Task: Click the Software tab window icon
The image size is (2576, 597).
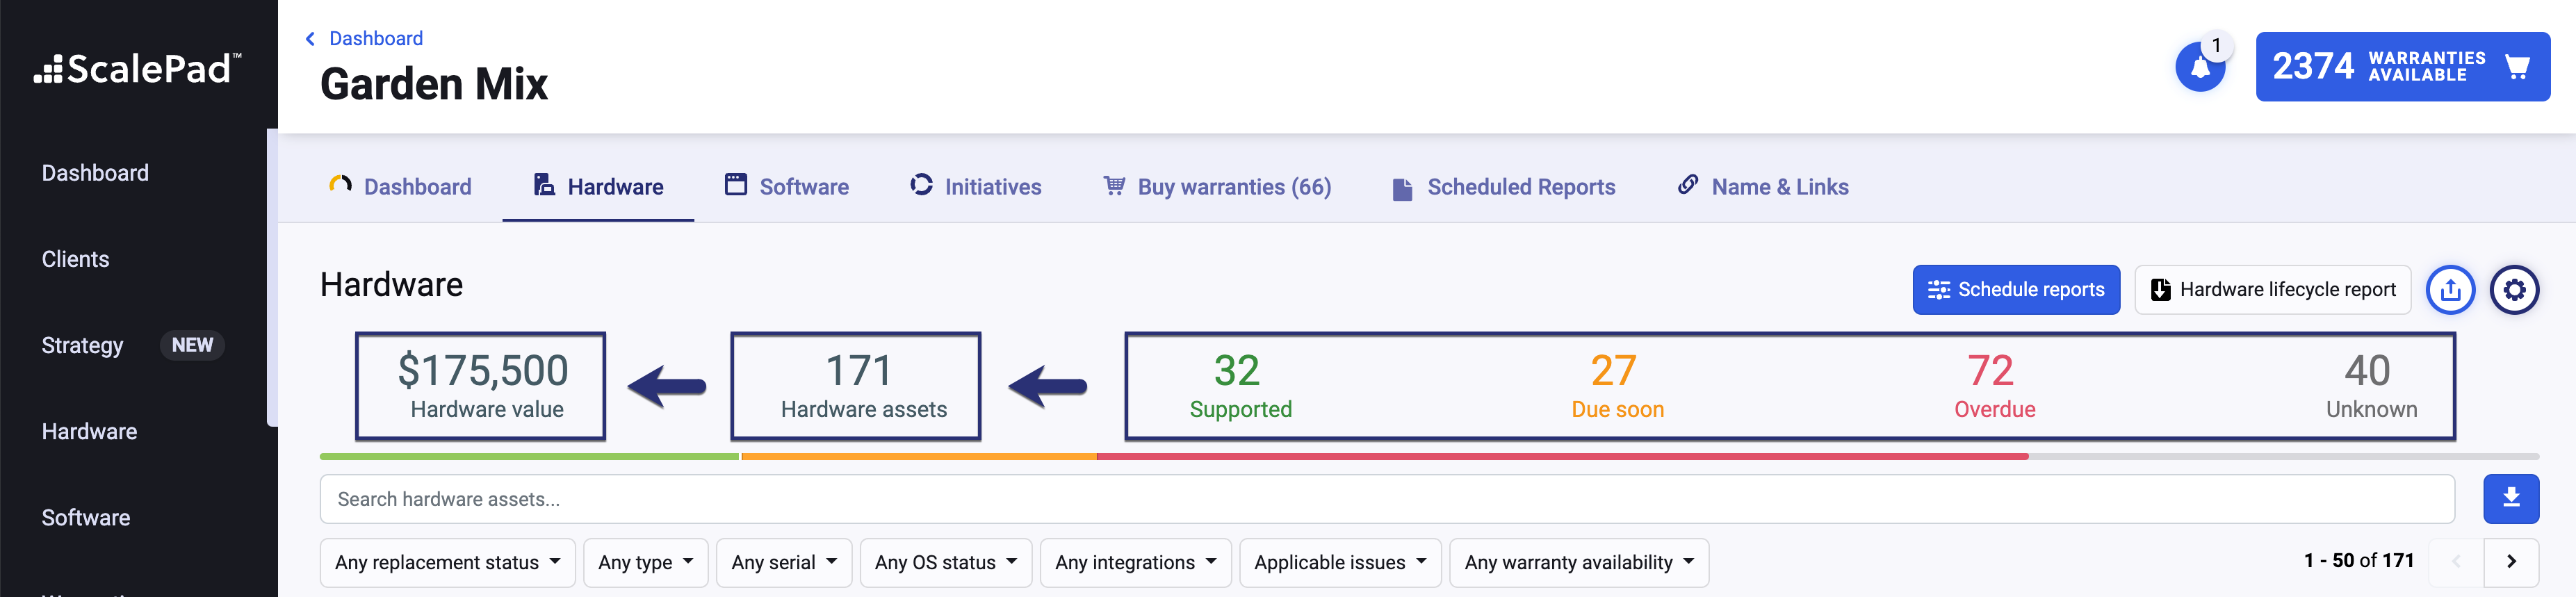Action: pyautogui.click(x=736, y=185)
